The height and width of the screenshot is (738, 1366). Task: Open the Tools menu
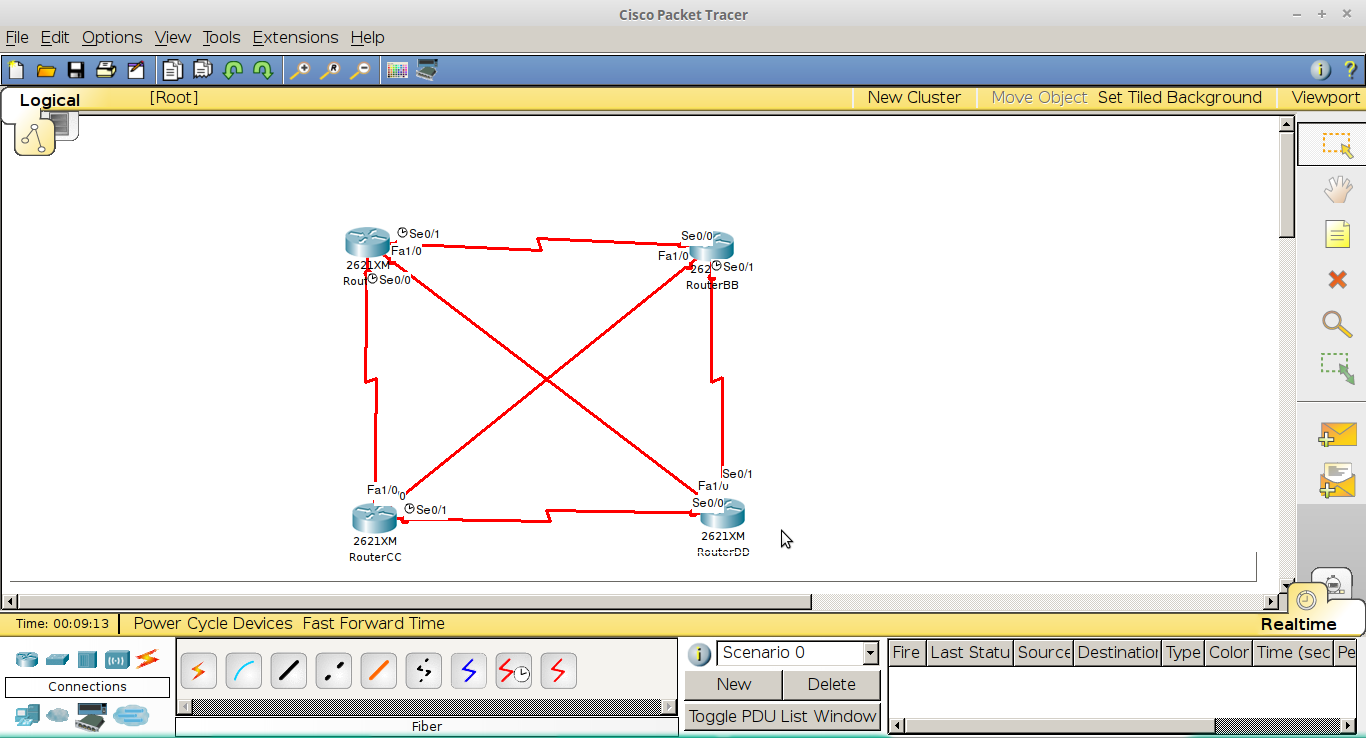point(222,37)
